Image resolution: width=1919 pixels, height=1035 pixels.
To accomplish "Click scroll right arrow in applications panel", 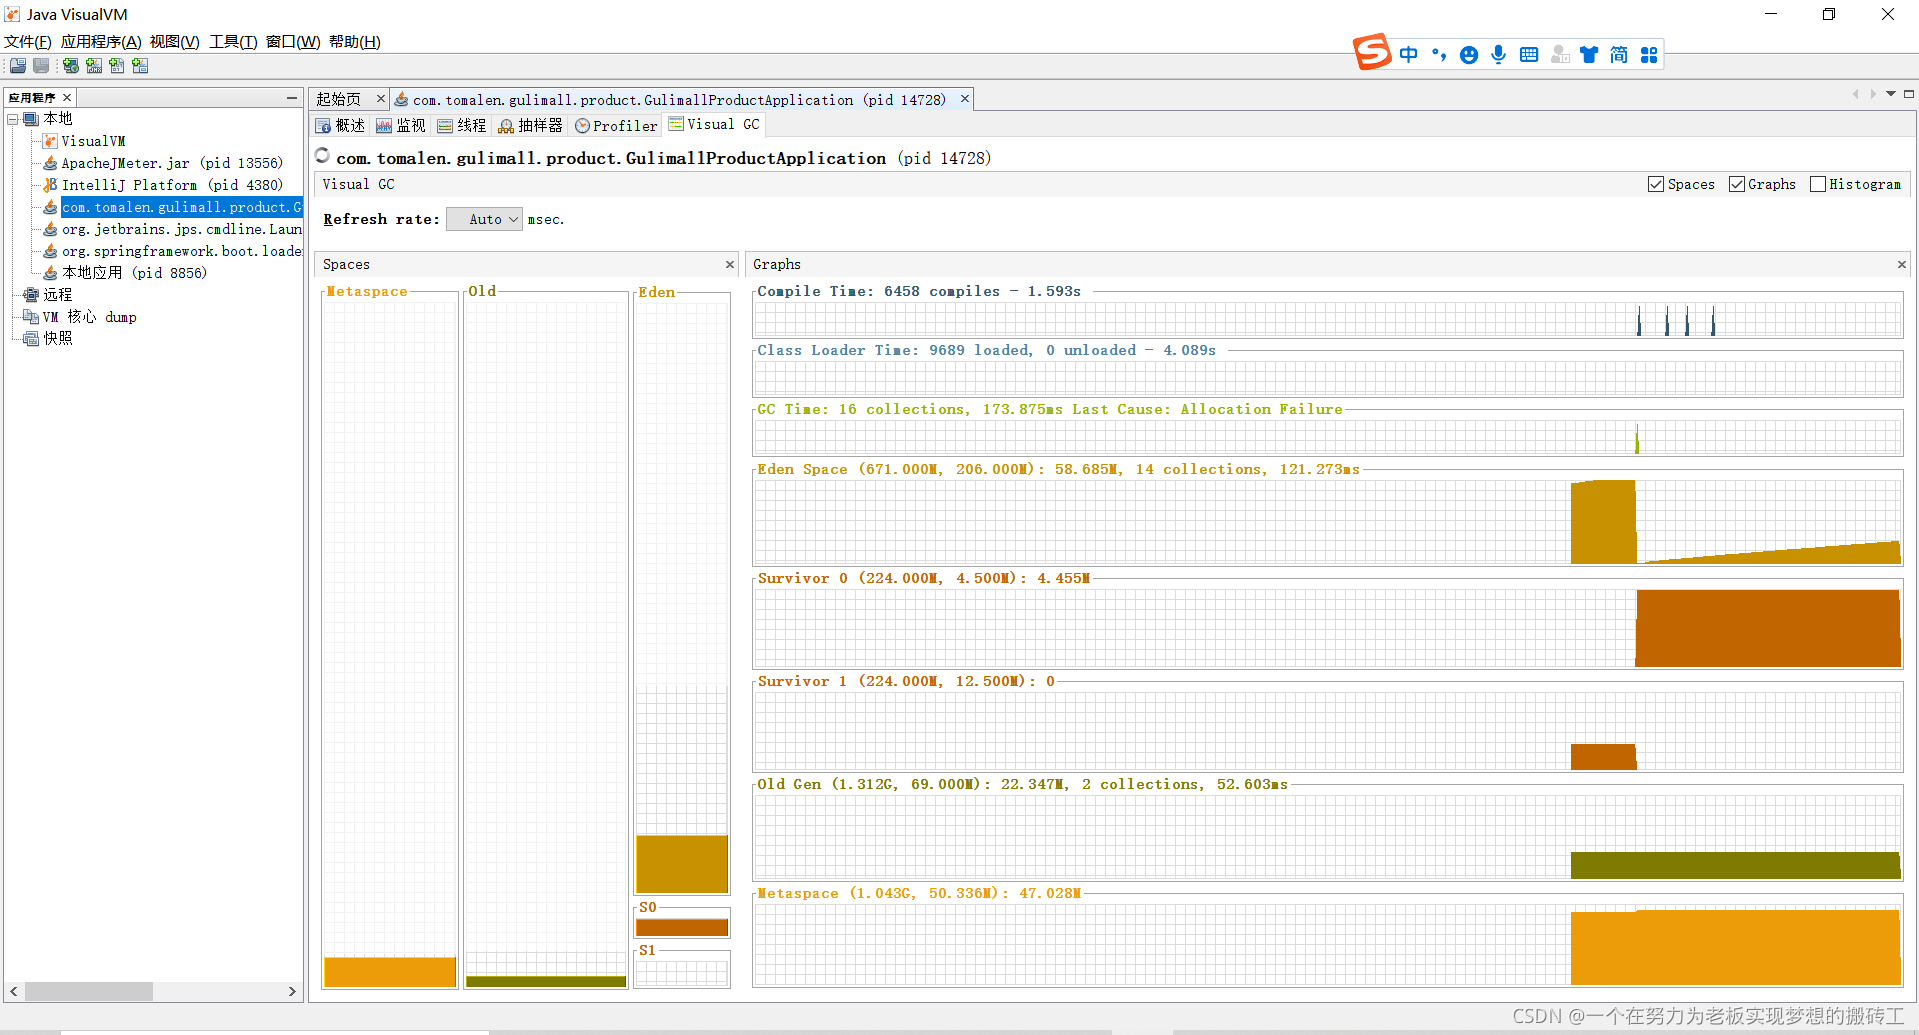I will coord(292,991).
